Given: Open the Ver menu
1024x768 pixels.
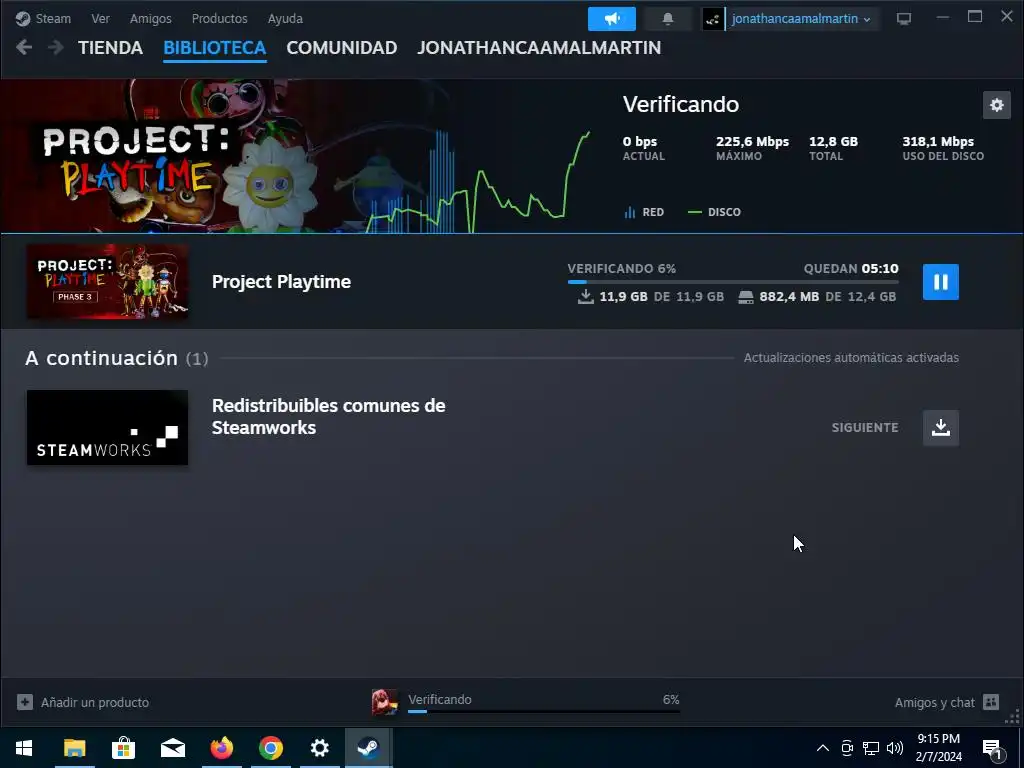Looking at the screenshot, I should 101,18.
